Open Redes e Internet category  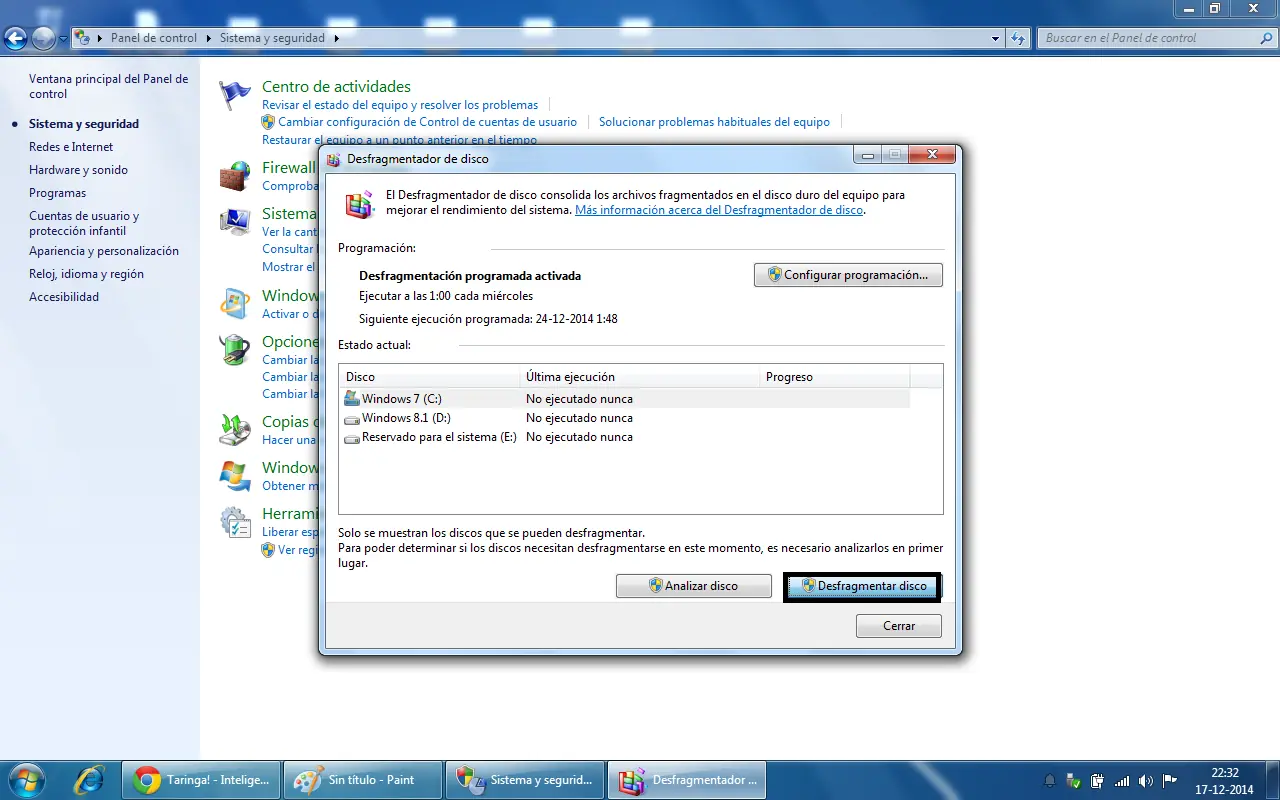click(x=71, y=147)
